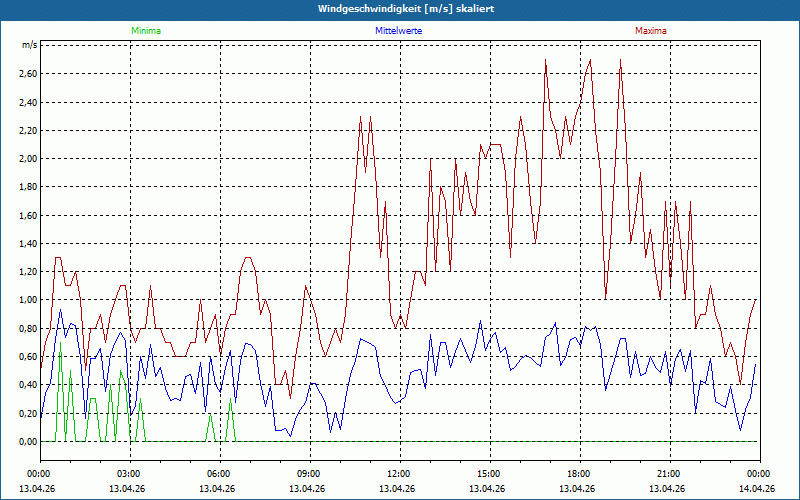This screenshot has height=500, width=800.
Task: Click the 0,00 y-axis baseline label
Action: [x=27, y=442]
